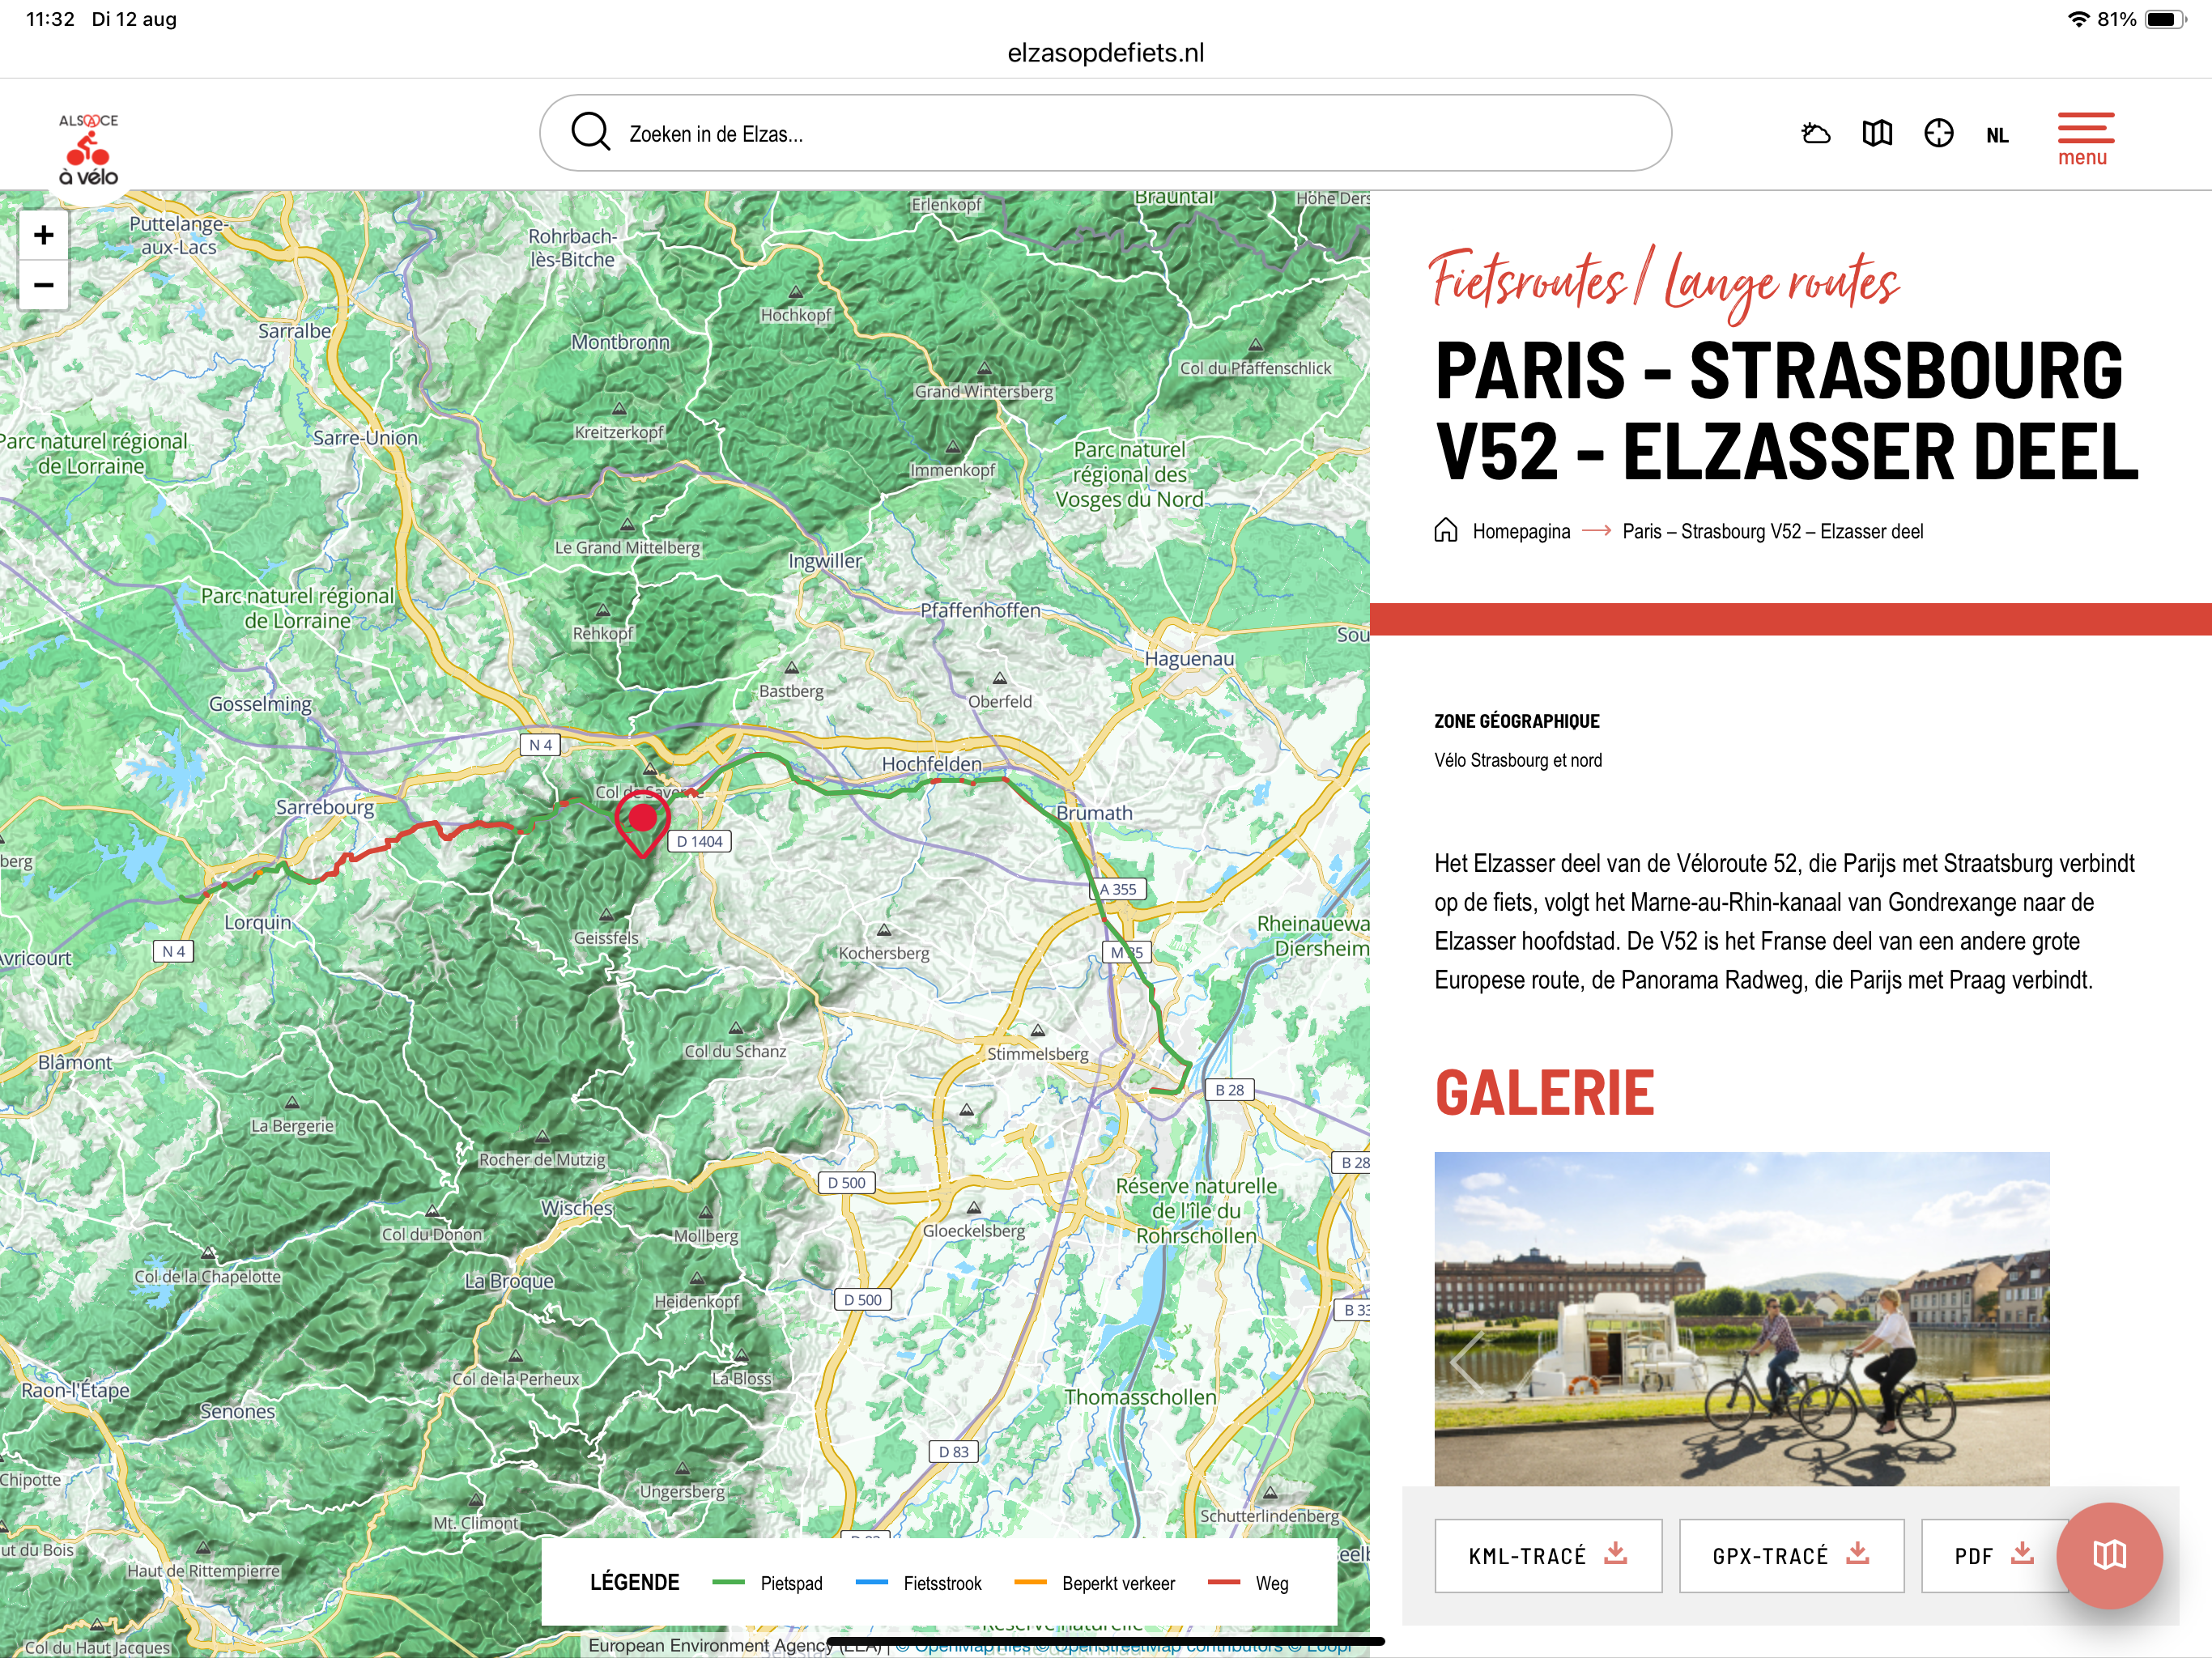Click the red floating map button

[x=2108, y=1554]
